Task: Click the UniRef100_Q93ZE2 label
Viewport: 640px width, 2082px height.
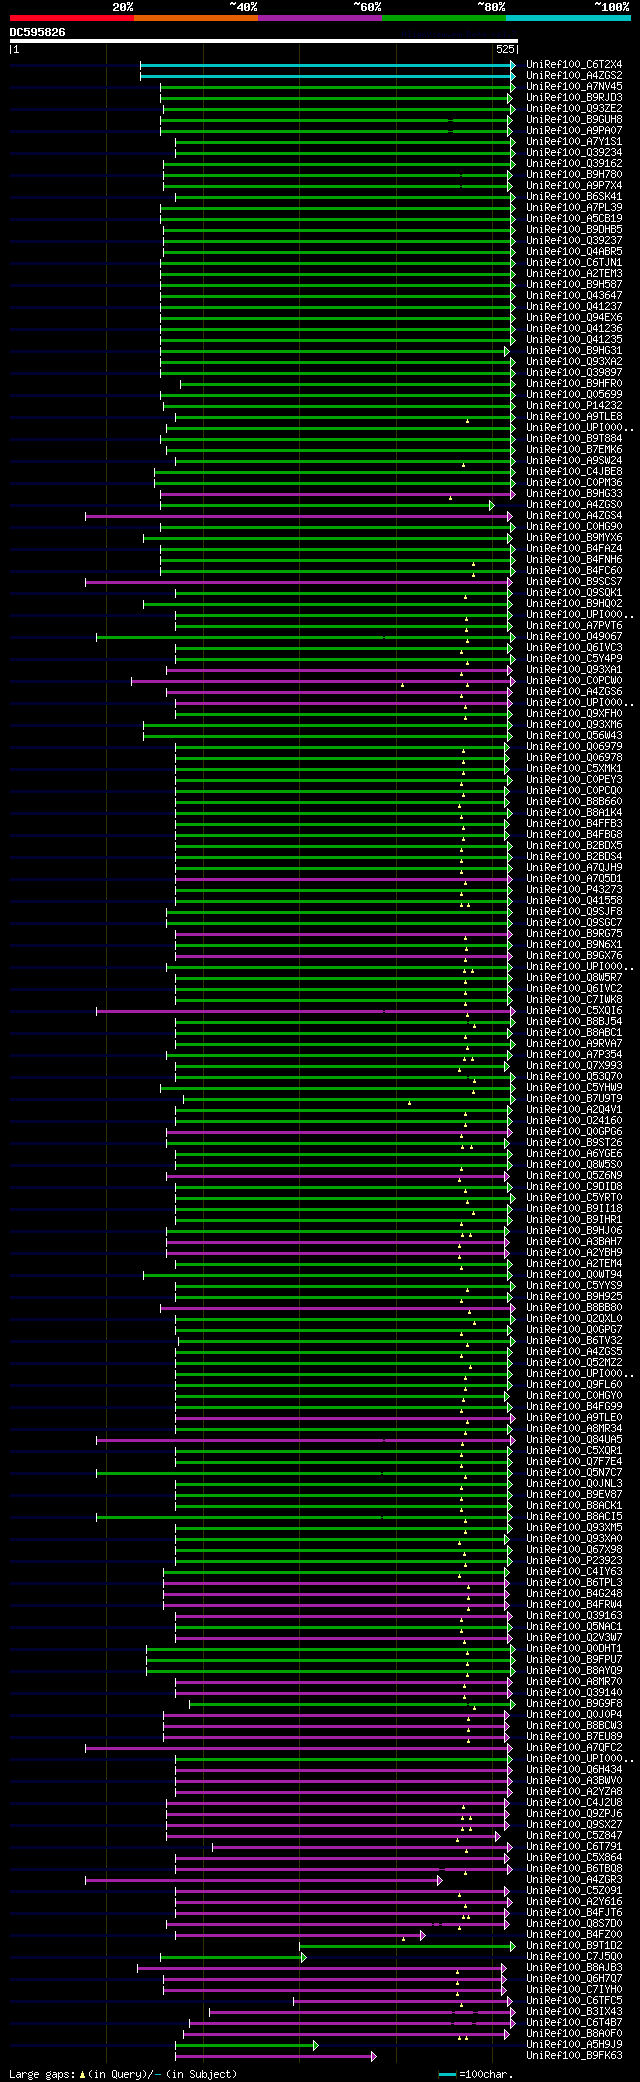Action: click(574, 109)
